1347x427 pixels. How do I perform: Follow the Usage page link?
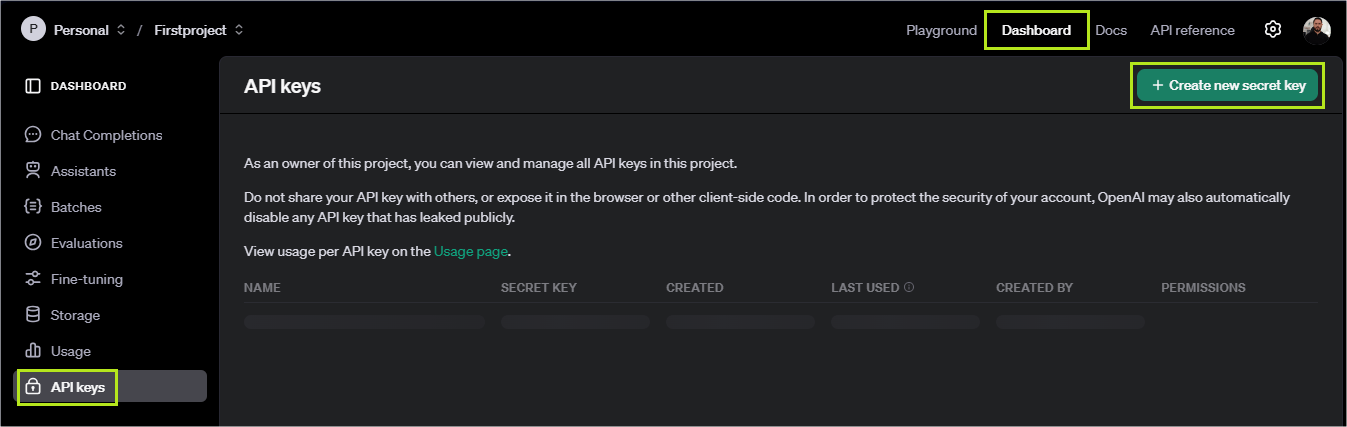(471, 251)
